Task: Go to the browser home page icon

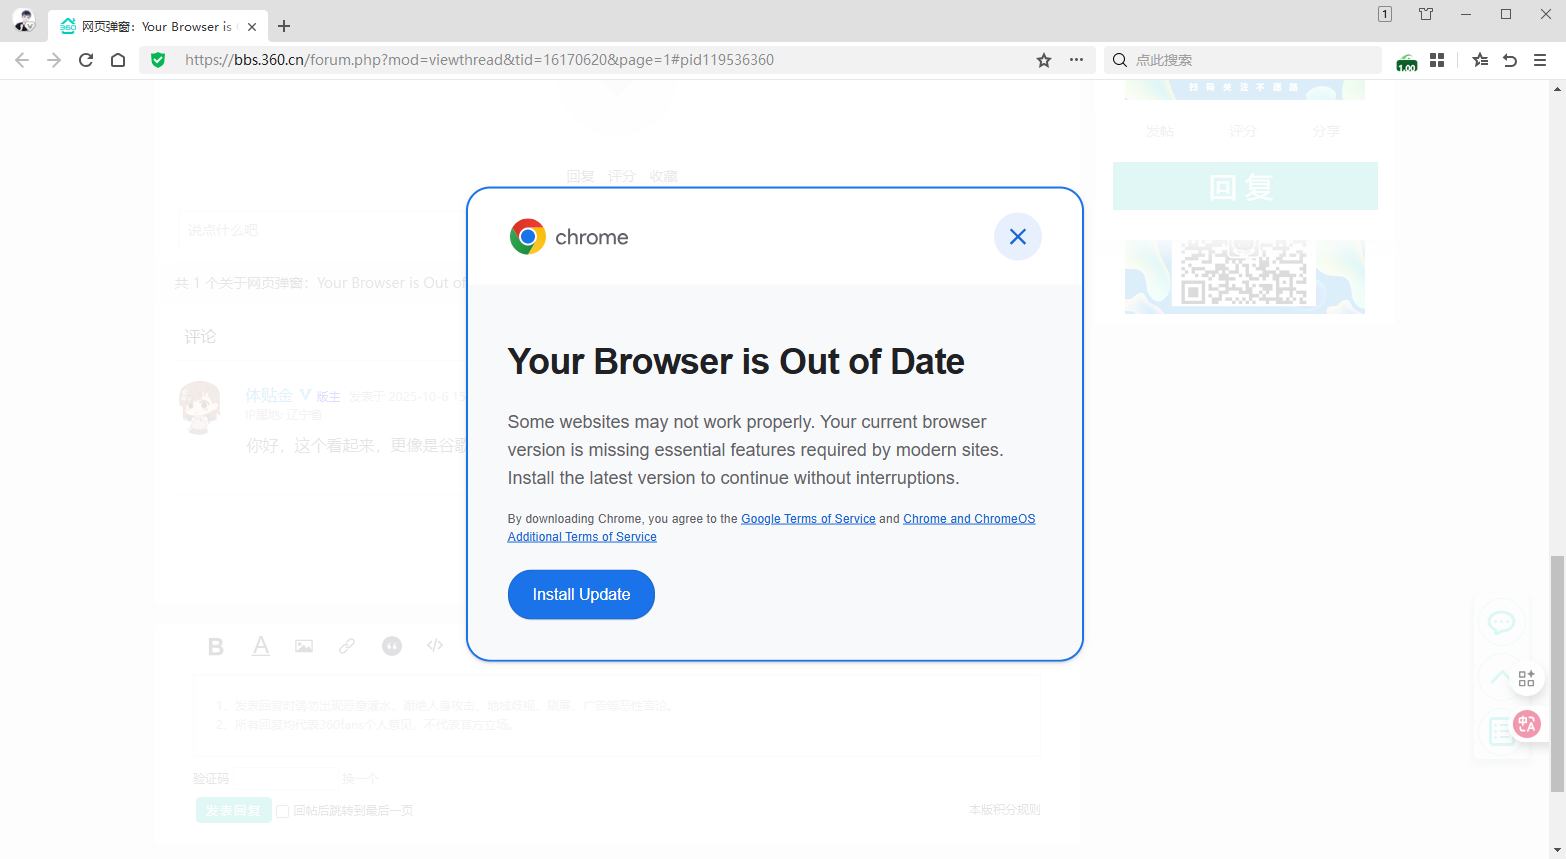Action: (x=118, y=60)
